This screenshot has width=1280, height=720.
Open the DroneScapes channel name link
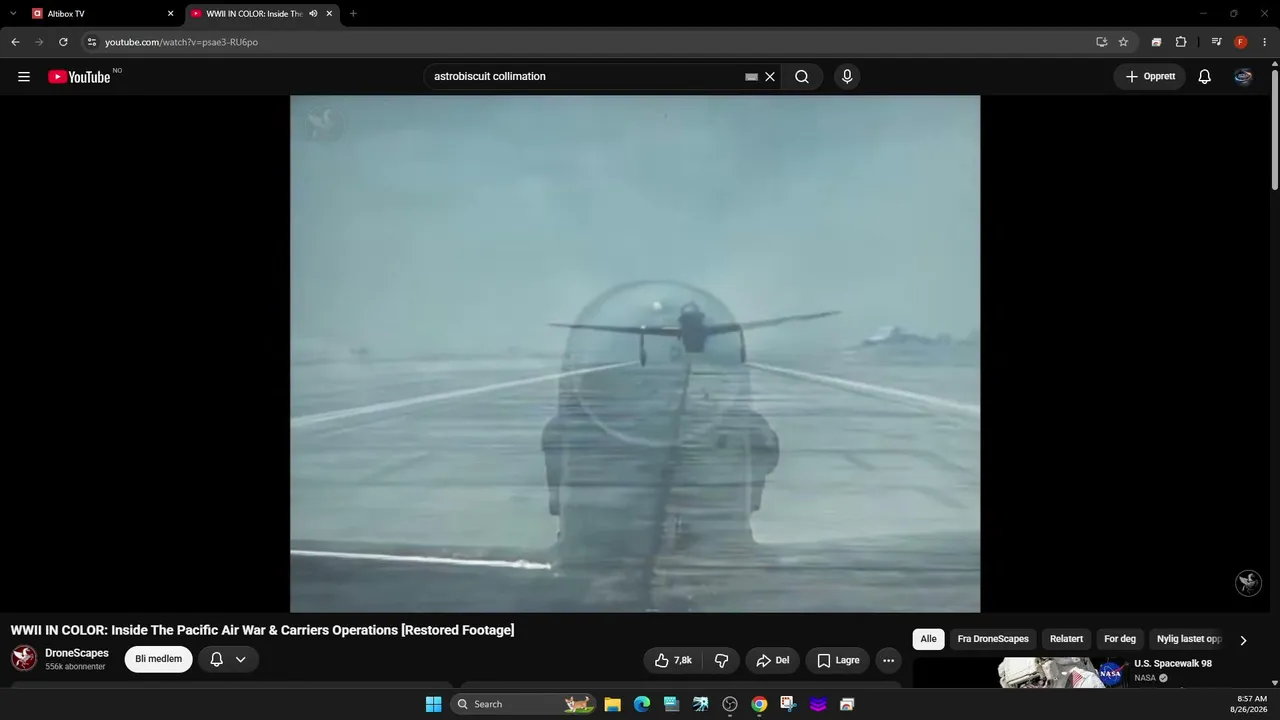(x=77, y=653)
